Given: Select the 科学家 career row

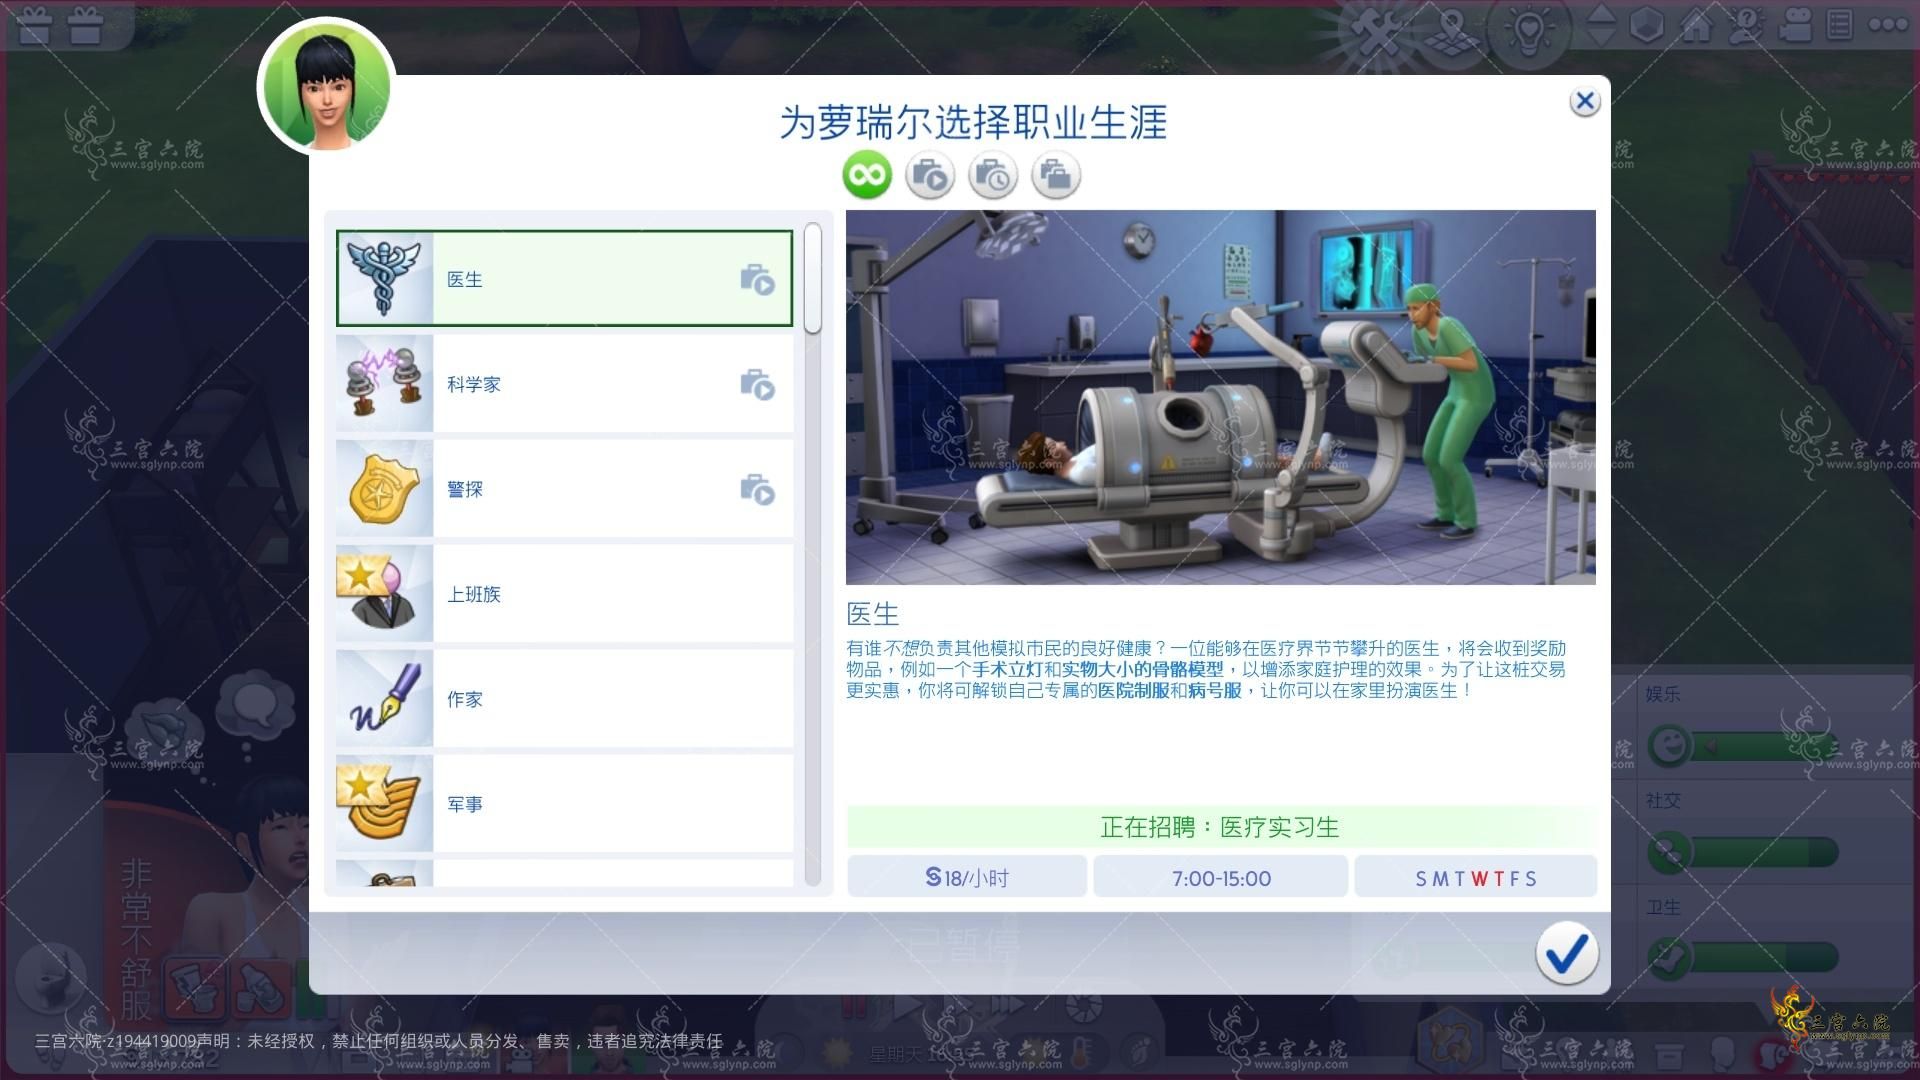Looking at the screenshot, I should (x=564, y=384).
